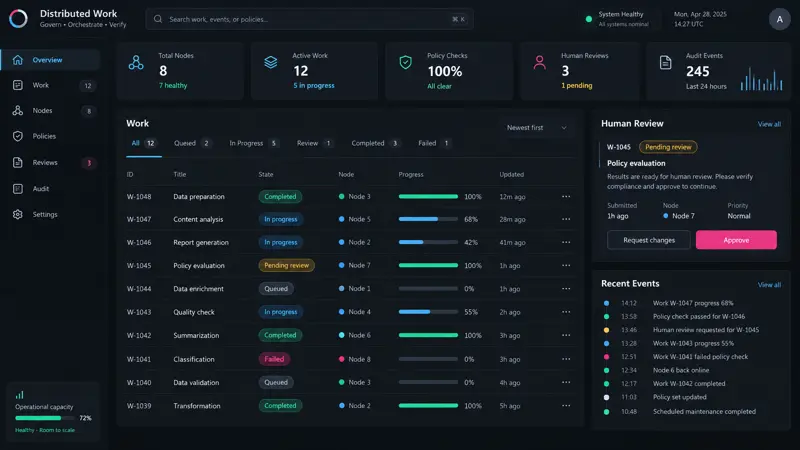This screenshot has width=800, height=450.
Task: Click the Total Nodes card icon
Action: pyautogui.click(x=136, y=62)
